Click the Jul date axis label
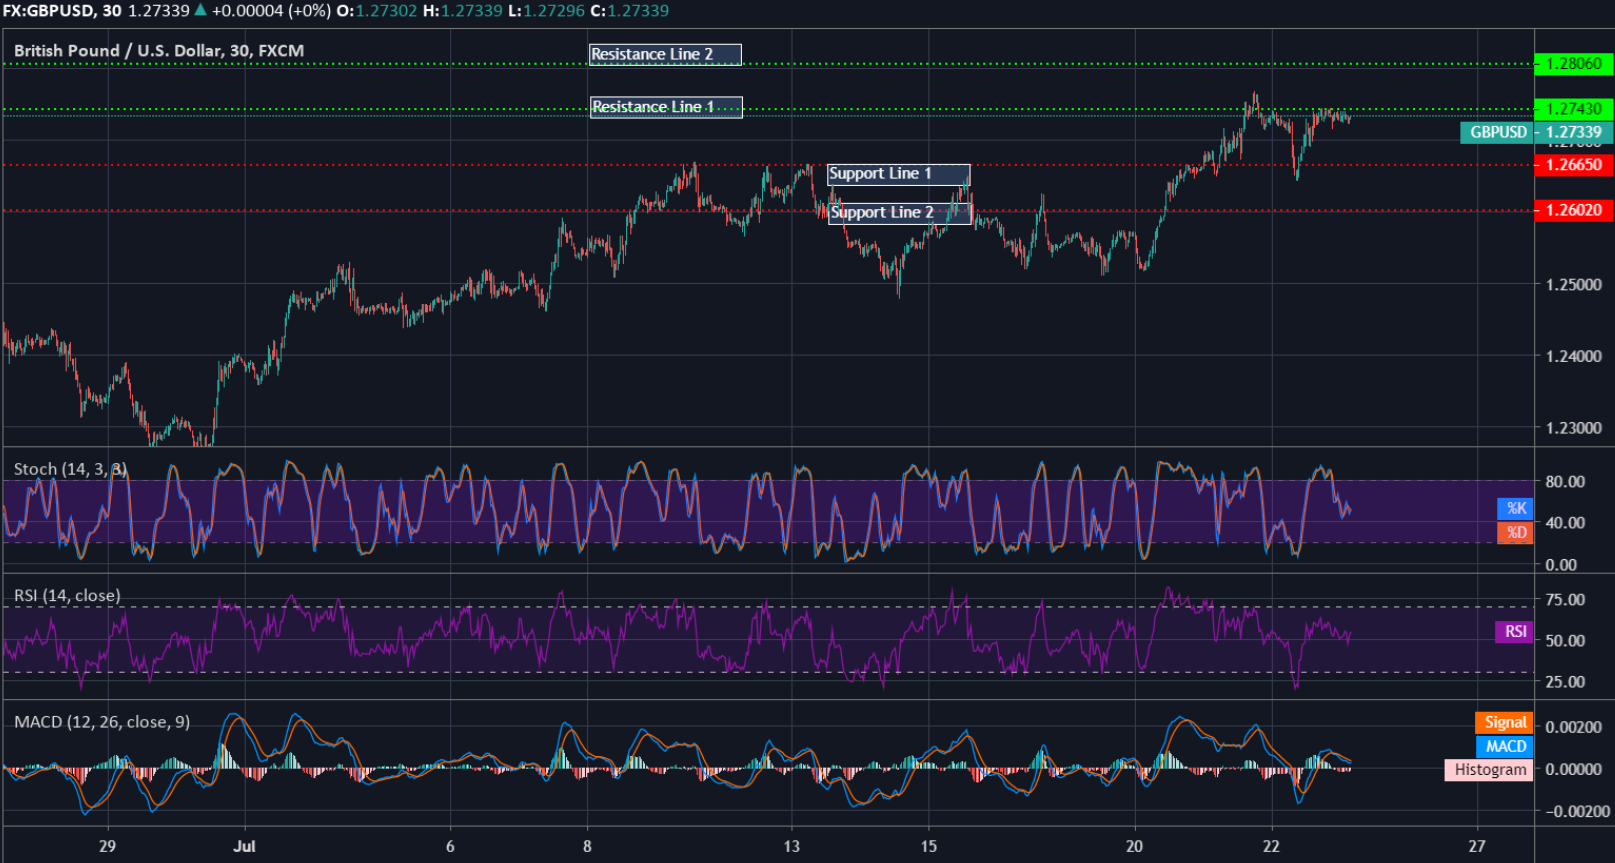Image resolution: width=1615 pixels, height=863 pixels. 244,846
